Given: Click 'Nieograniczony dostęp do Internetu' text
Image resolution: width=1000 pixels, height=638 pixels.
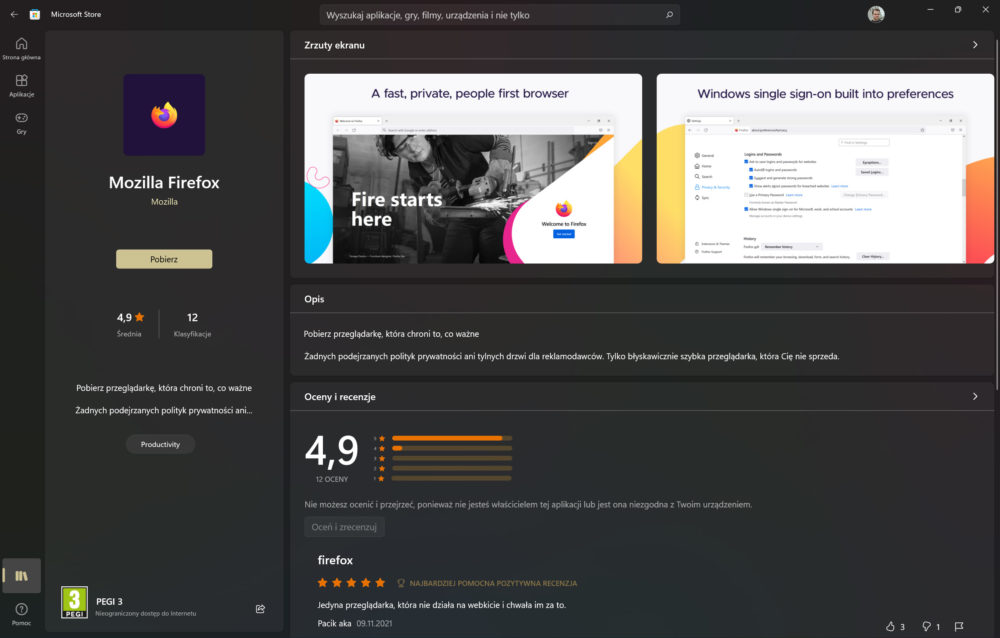Looking at the screenshot, I should point(145,614).
